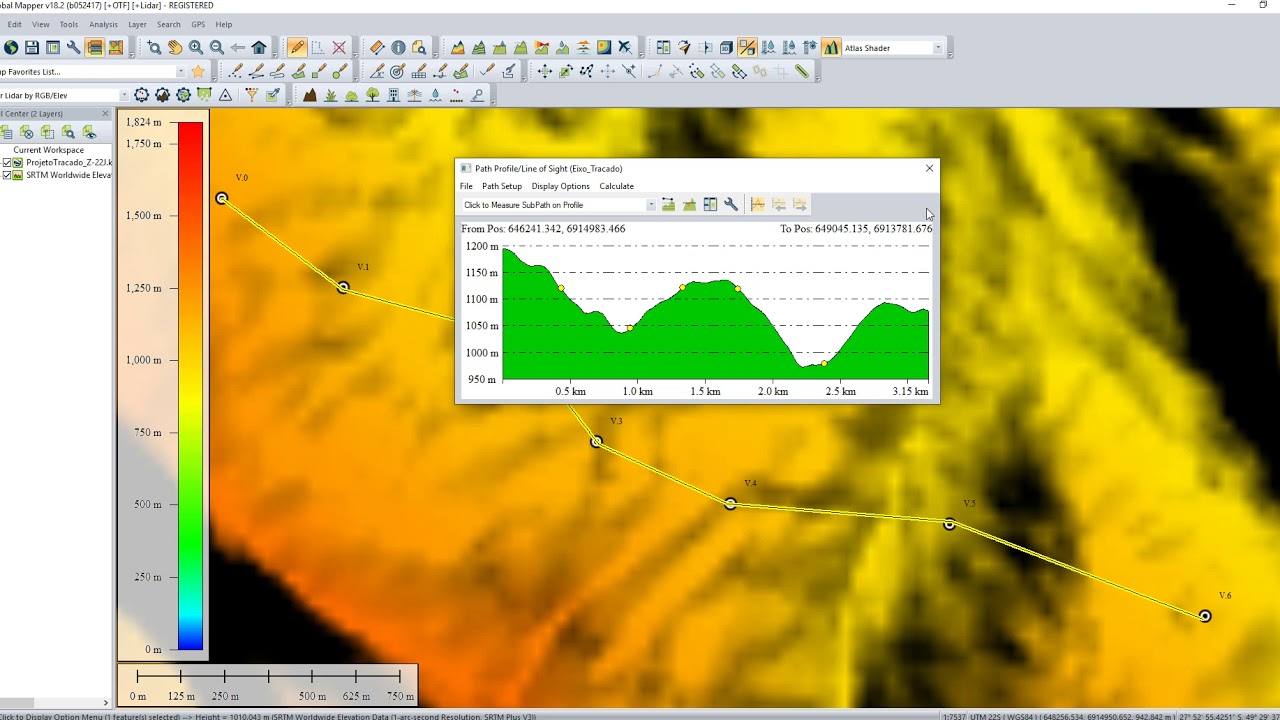Click the 3D View cube icon

[x=726, y=47]
